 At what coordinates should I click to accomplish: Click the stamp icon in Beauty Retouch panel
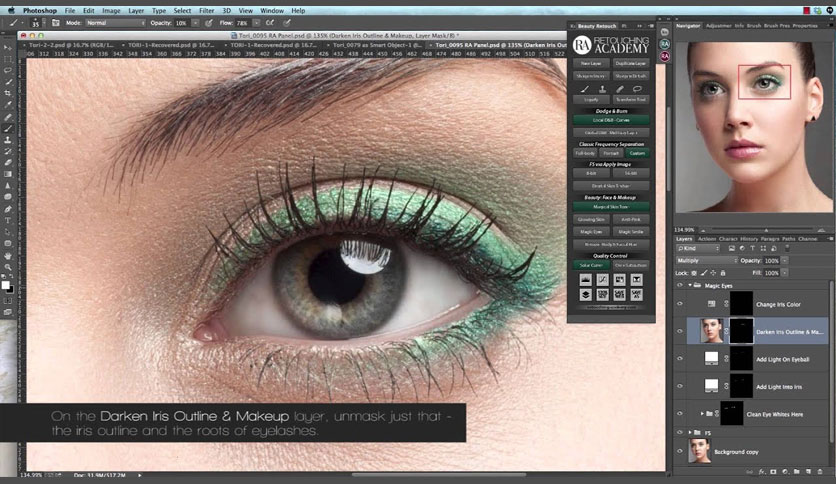click(602, 89)
